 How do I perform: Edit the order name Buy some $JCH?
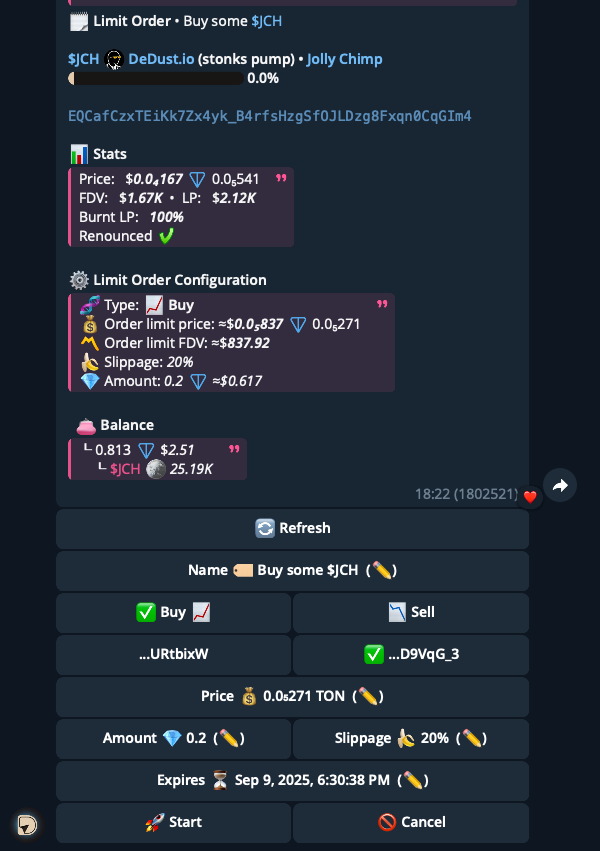[292, 571]
